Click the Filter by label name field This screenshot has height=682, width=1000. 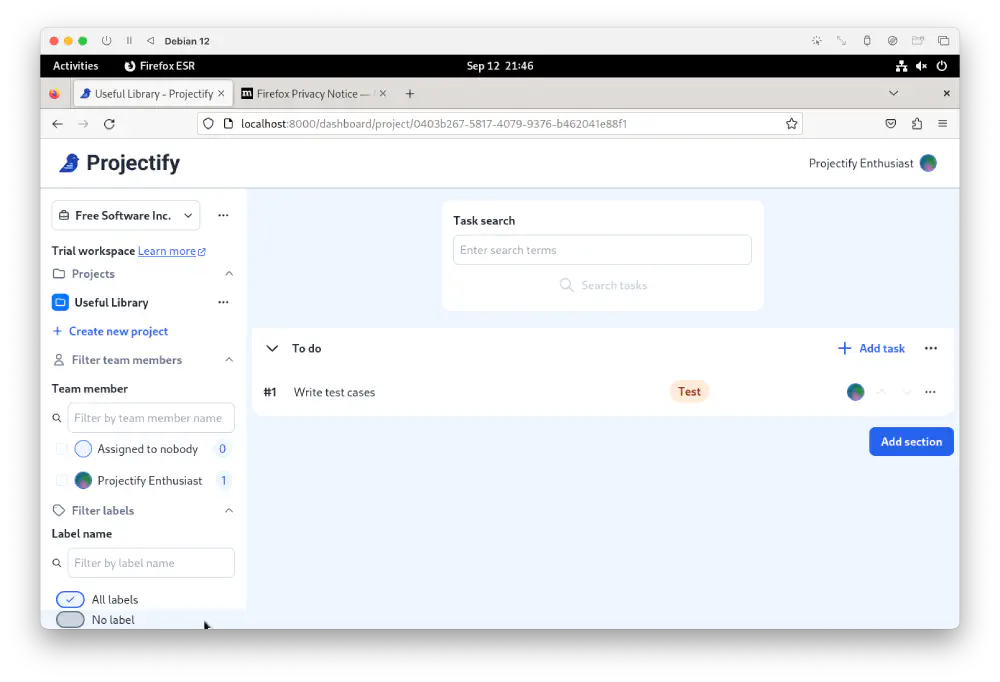[x=151, y=563]
